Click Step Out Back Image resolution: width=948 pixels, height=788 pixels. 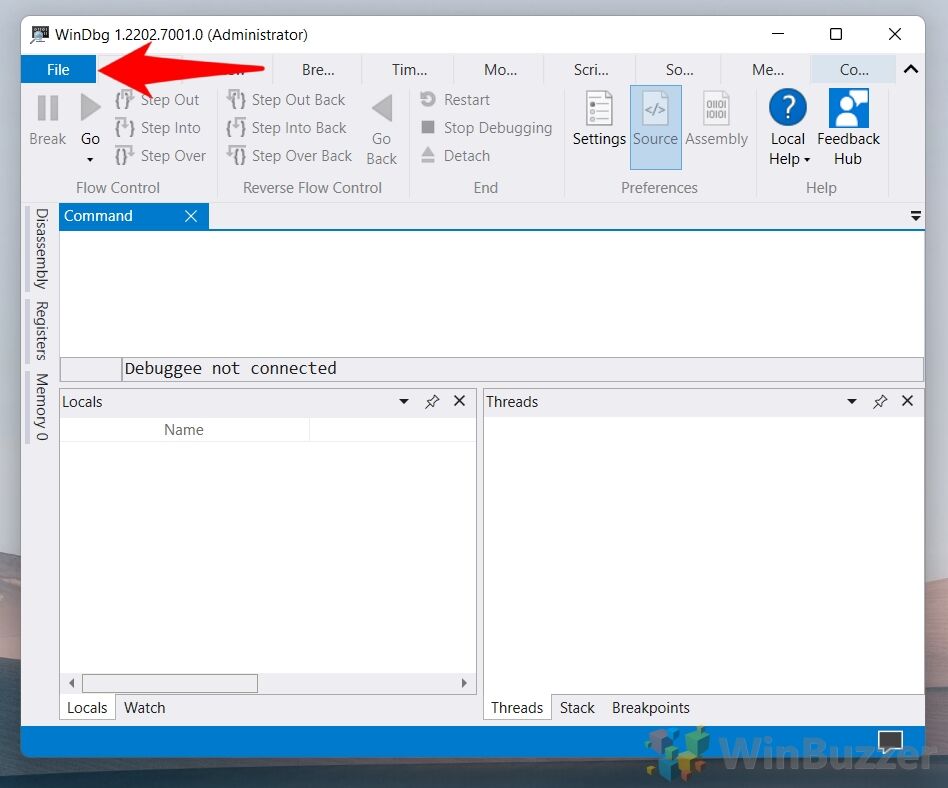click(286, 100)
